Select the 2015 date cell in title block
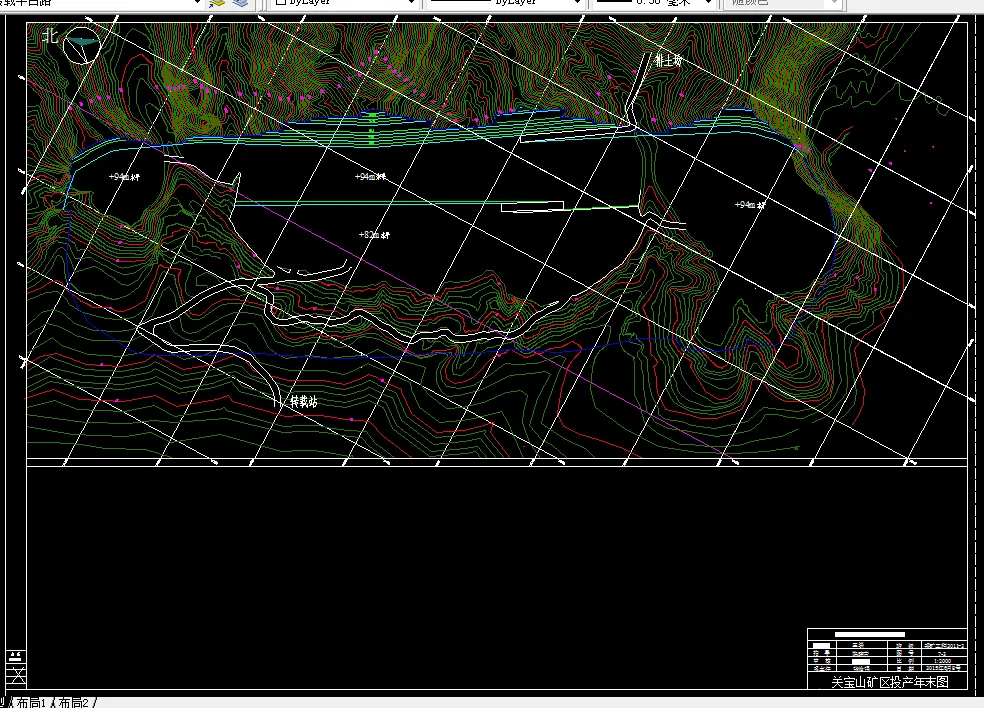 point(943,668)
